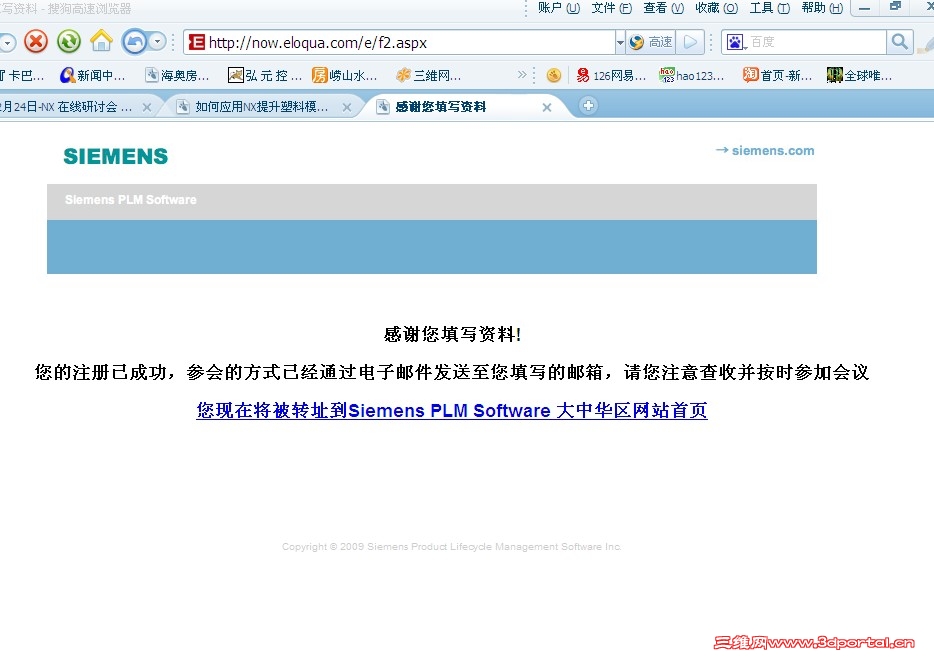
Task: Click the 百度 search input box
Action: coord(817,42)
